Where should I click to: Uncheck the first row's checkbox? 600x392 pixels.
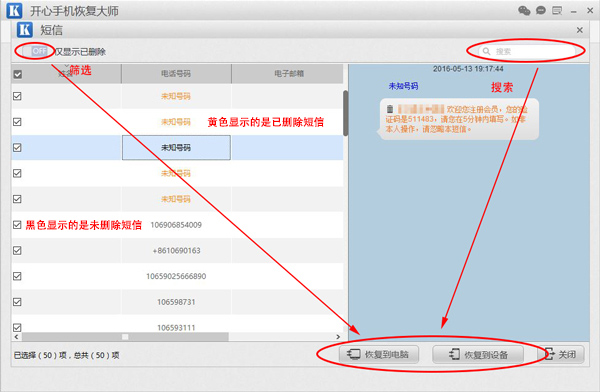[17, 96]
